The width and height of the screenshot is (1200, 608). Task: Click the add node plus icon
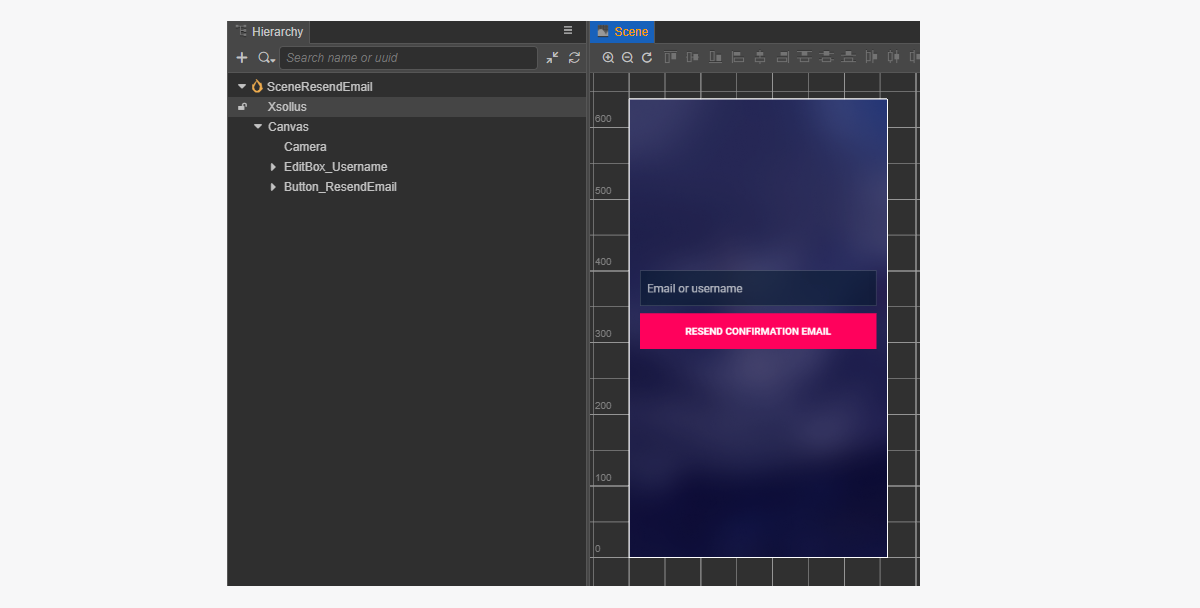241,58
